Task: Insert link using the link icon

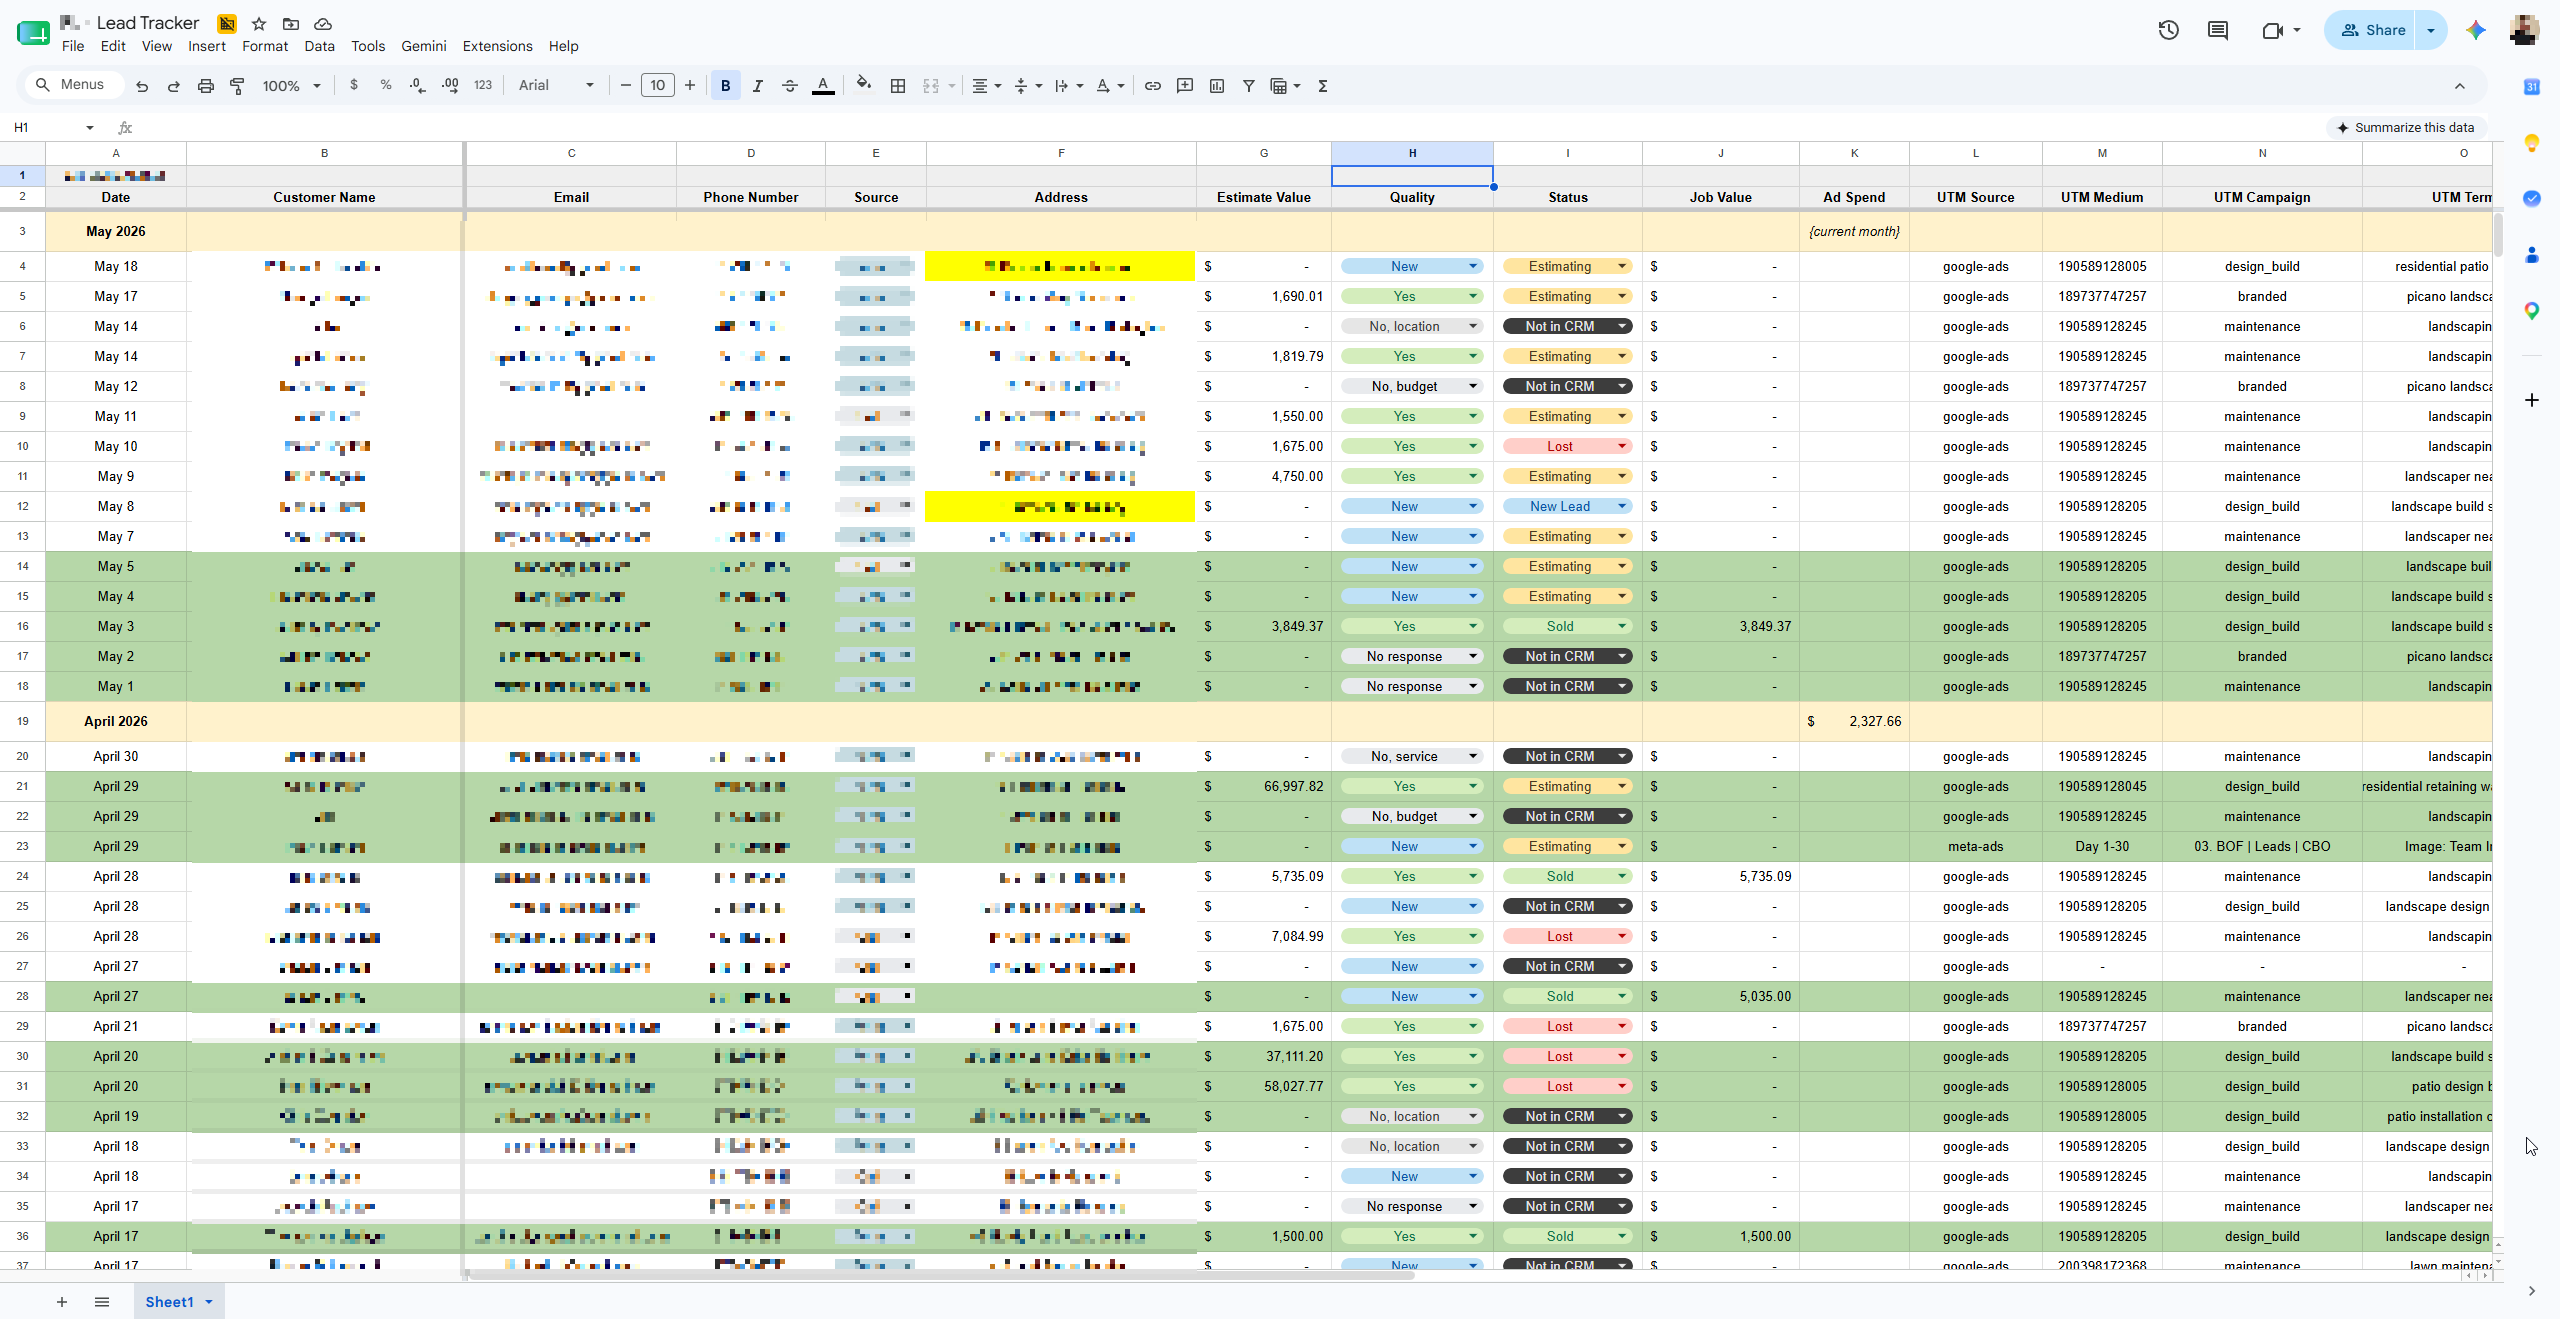Action: coord(1153,86)
